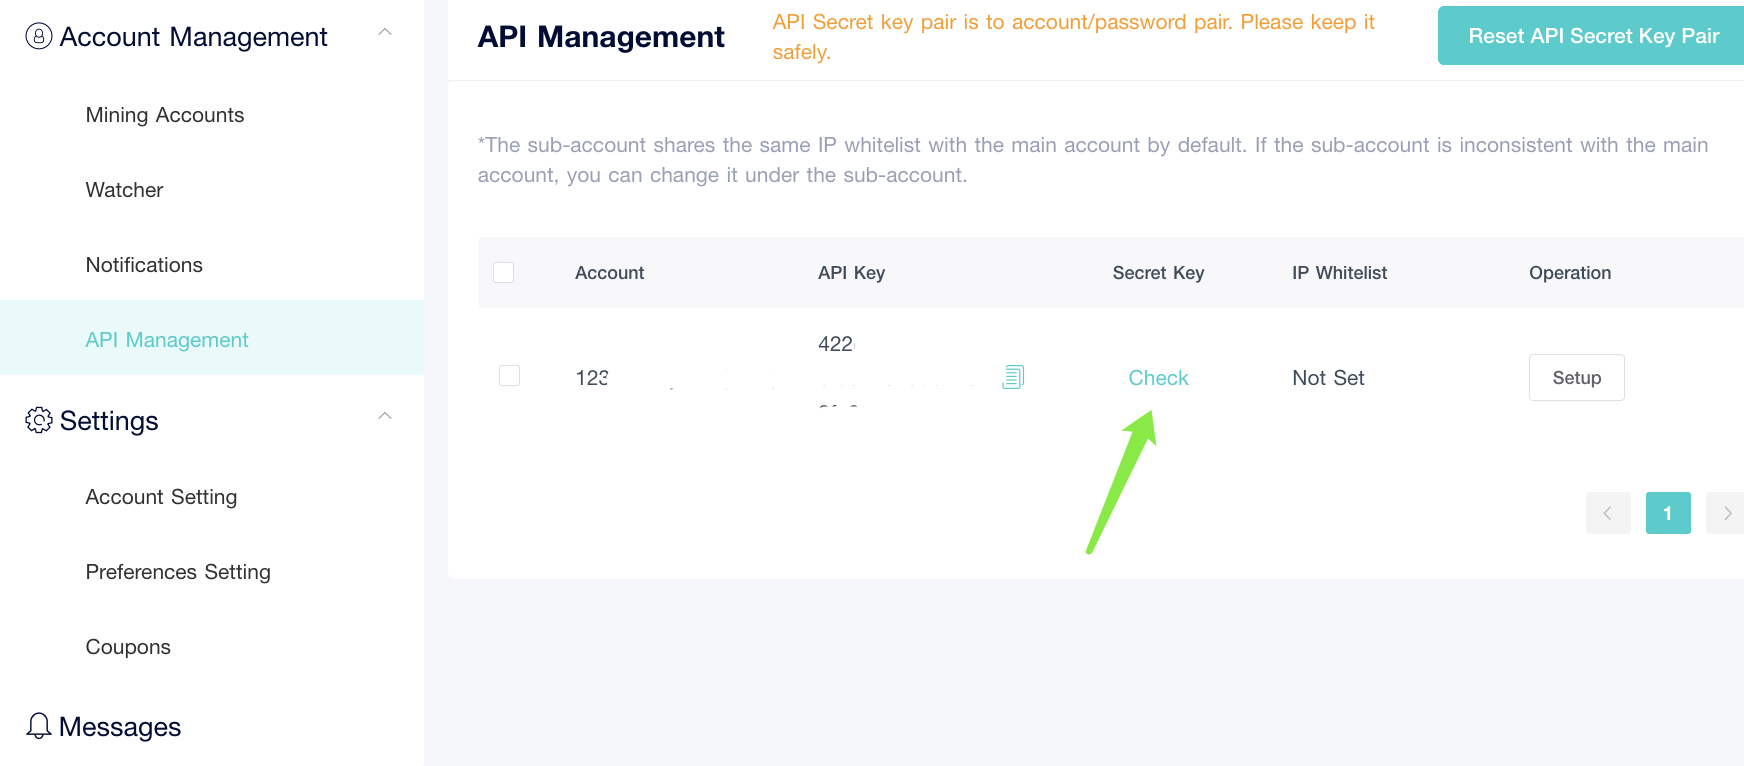
Task: Click the Settings gear icon
Action: click(38, 421)
